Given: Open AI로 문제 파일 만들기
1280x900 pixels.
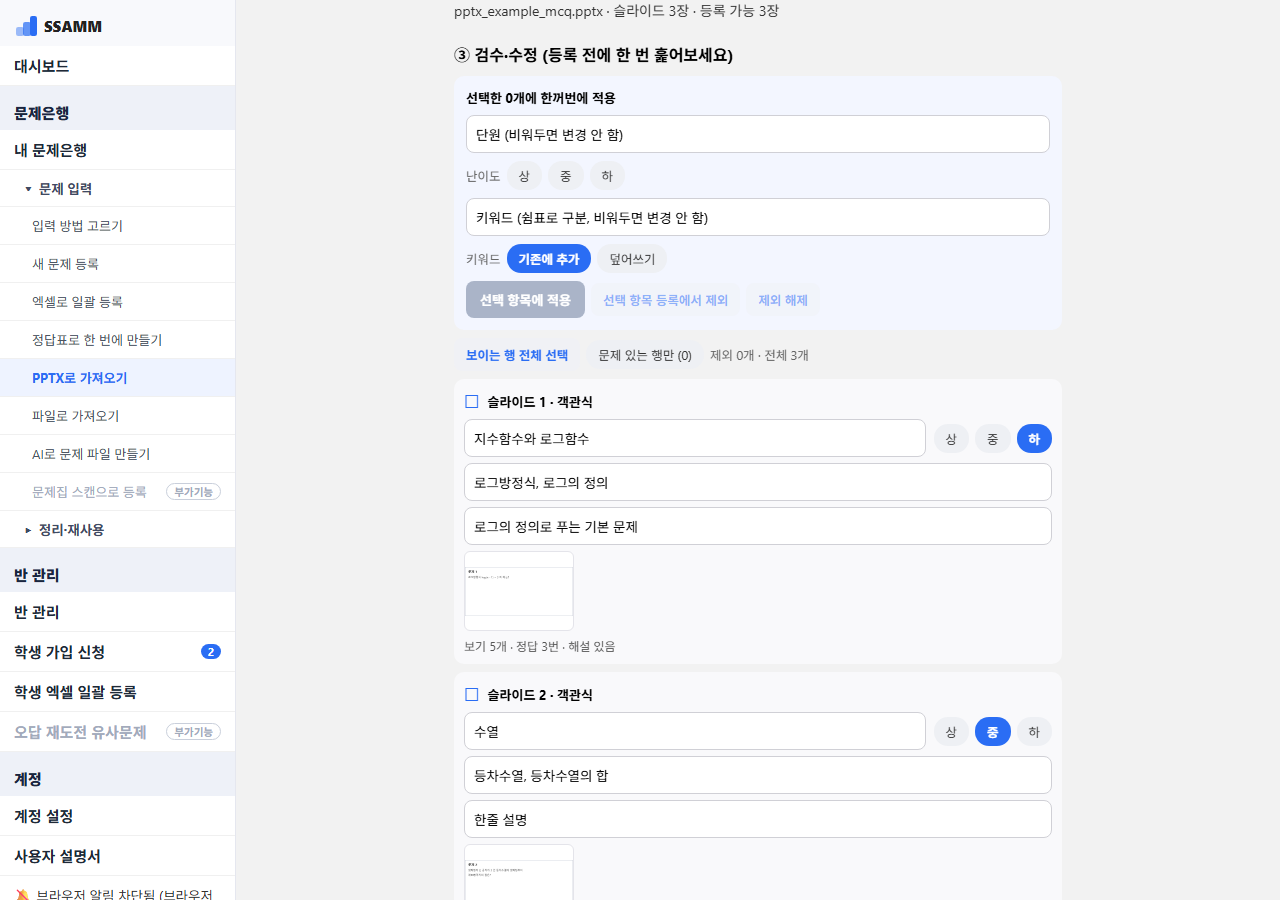Looking at the screenshot, I should pyautogui.click(x=117, y=454).
